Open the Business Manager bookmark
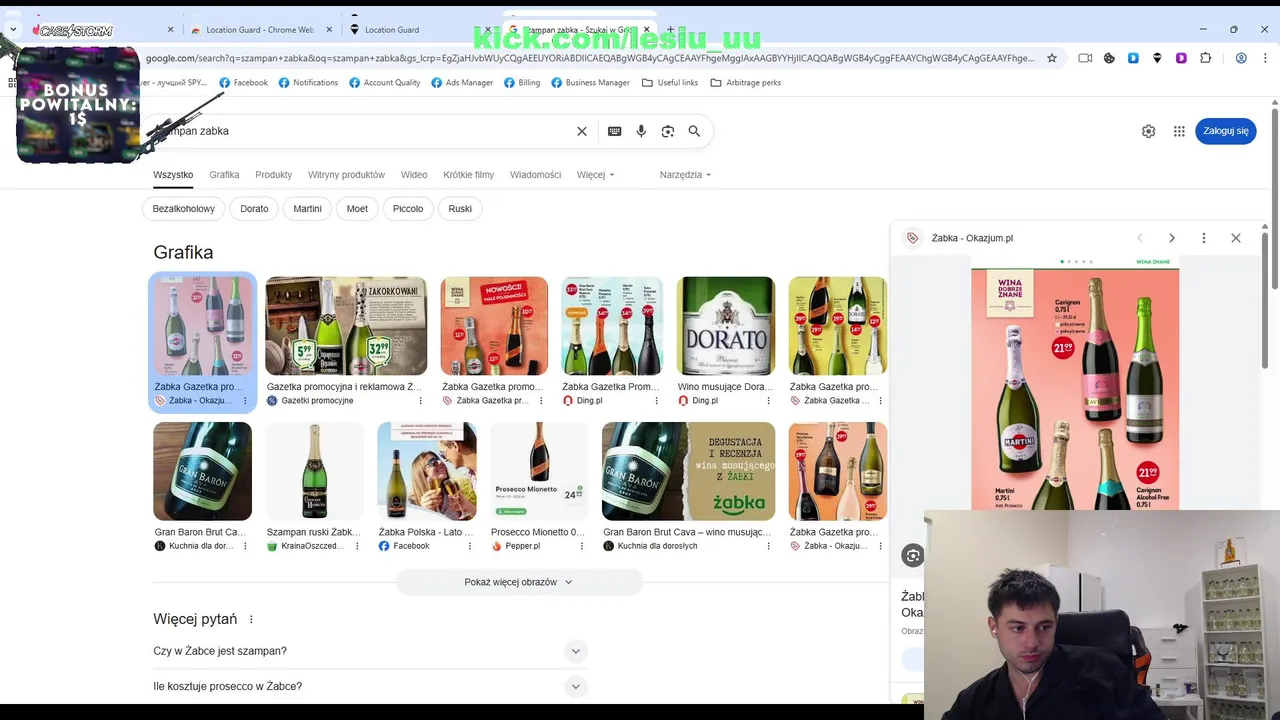 pyautogui.click(x=590, y=83)
